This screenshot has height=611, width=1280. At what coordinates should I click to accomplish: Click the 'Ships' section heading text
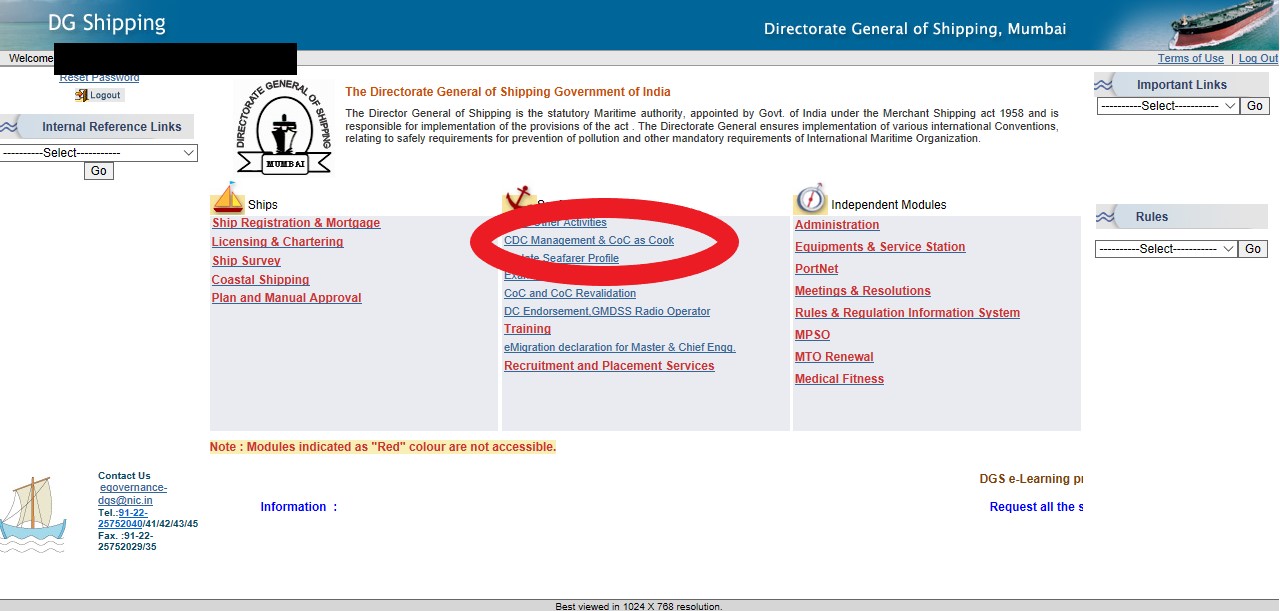click(263, 205)
